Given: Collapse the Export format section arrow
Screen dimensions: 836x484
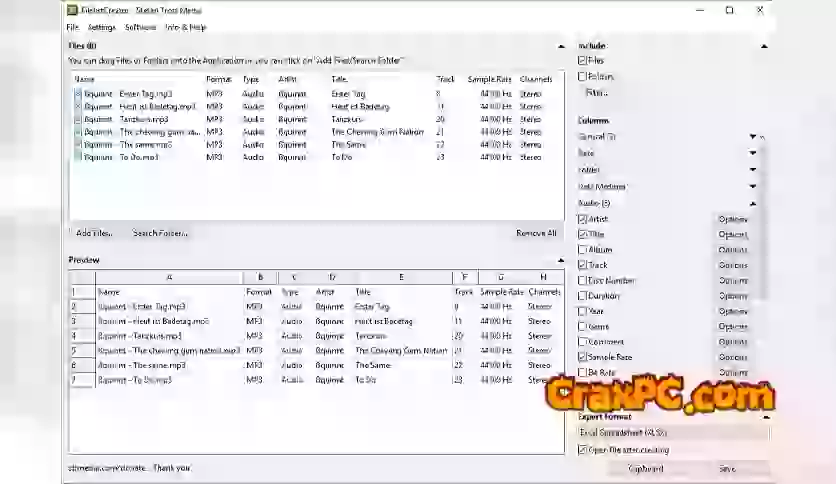Looking at the screenshot, I should click(x=764, y=417).
